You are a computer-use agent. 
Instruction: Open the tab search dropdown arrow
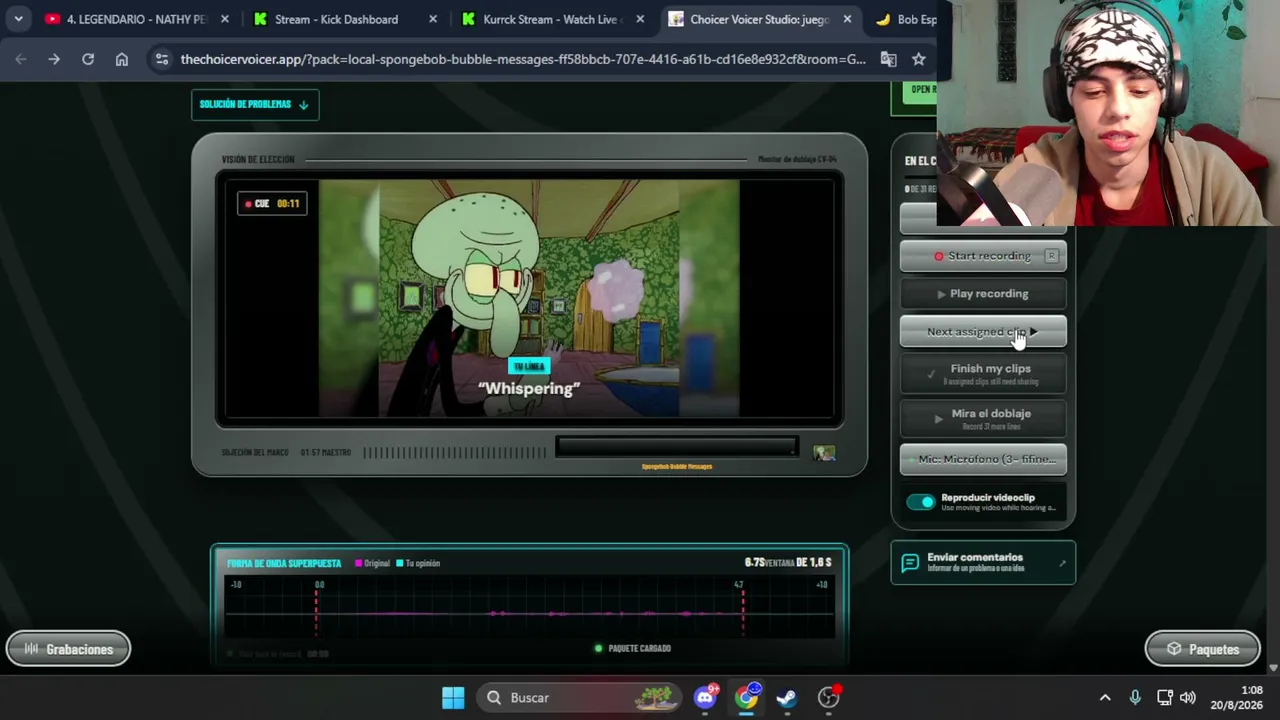[18, 19]
